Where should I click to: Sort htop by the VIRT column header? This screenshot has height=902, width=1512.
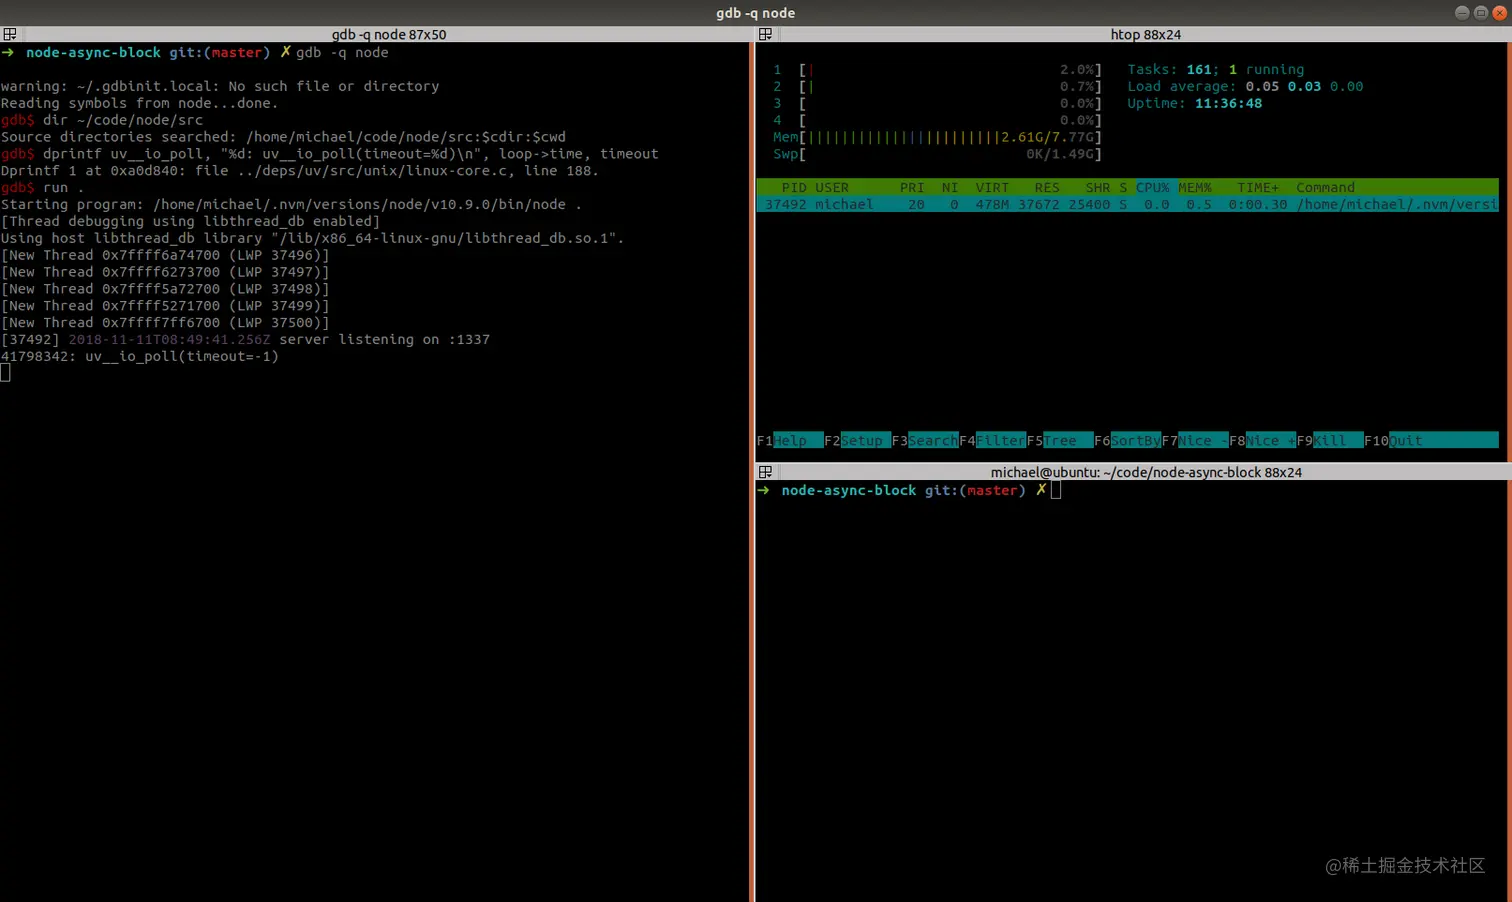click(992, 188)
